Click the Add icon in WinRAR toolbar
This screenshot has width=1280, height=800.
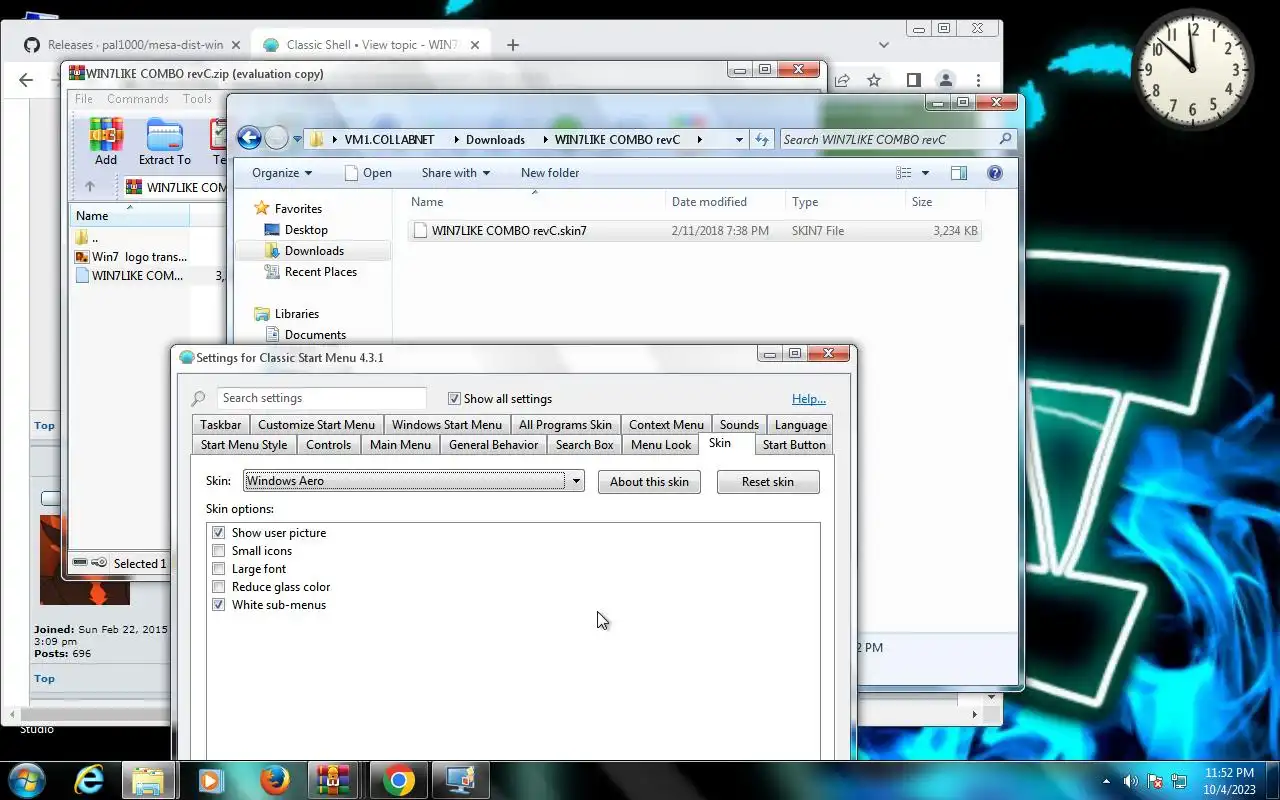point(106,142)
